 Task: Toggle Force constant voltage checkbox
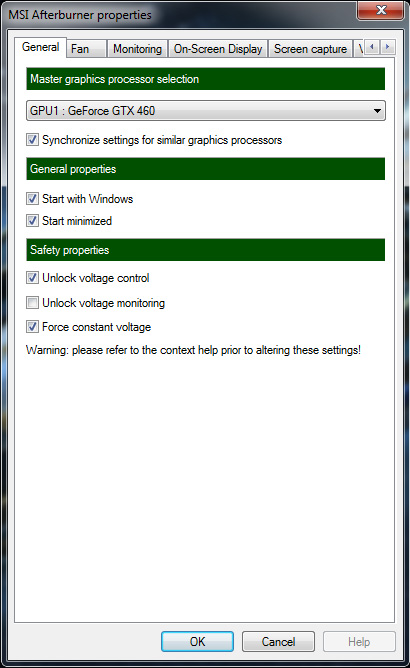[32, 327]
